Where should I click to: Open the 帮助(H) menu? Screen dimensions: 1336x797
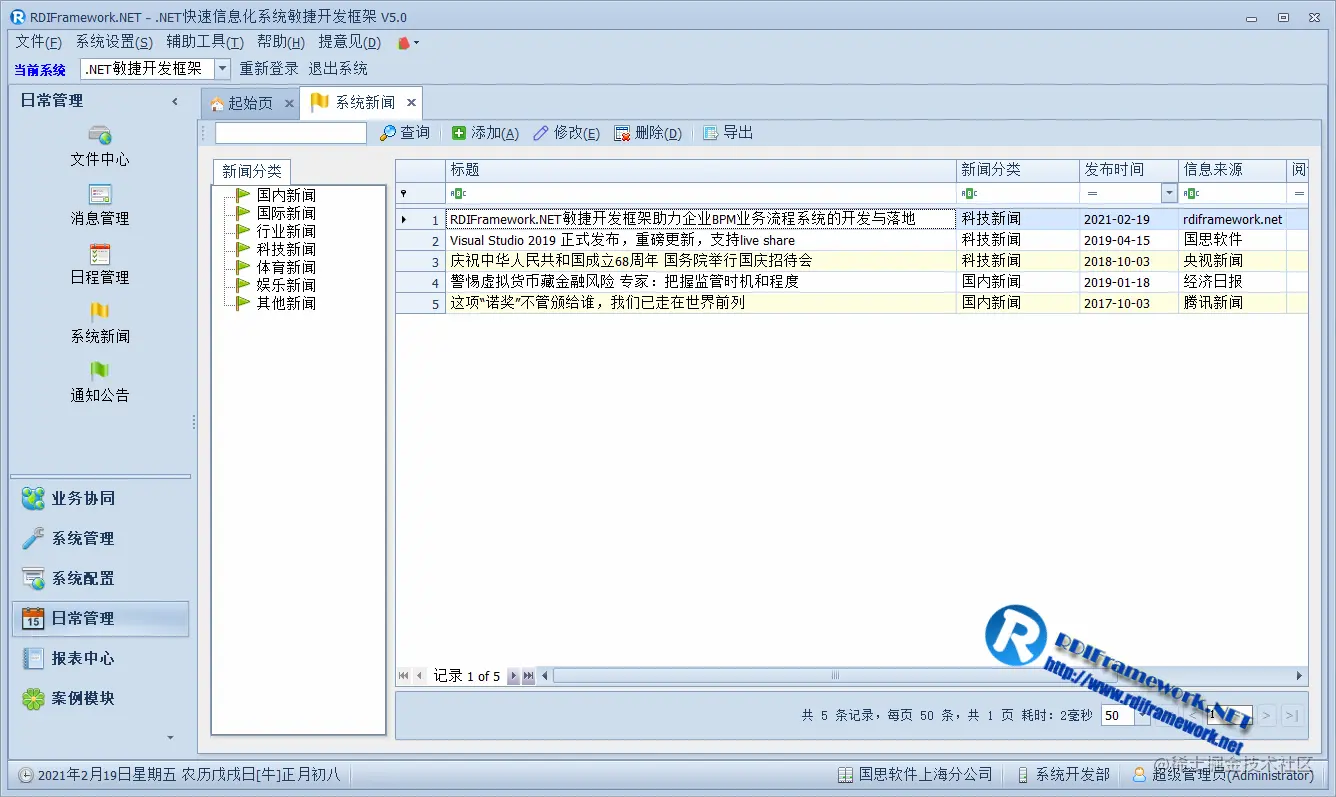point(281,42)
